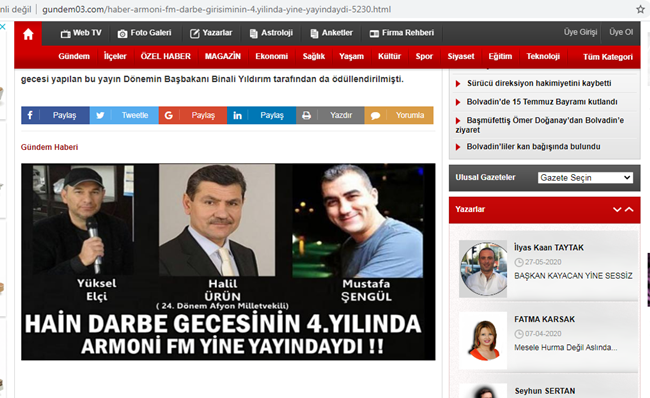
Task: Select the Spor category tab
Action: point(424,56)
